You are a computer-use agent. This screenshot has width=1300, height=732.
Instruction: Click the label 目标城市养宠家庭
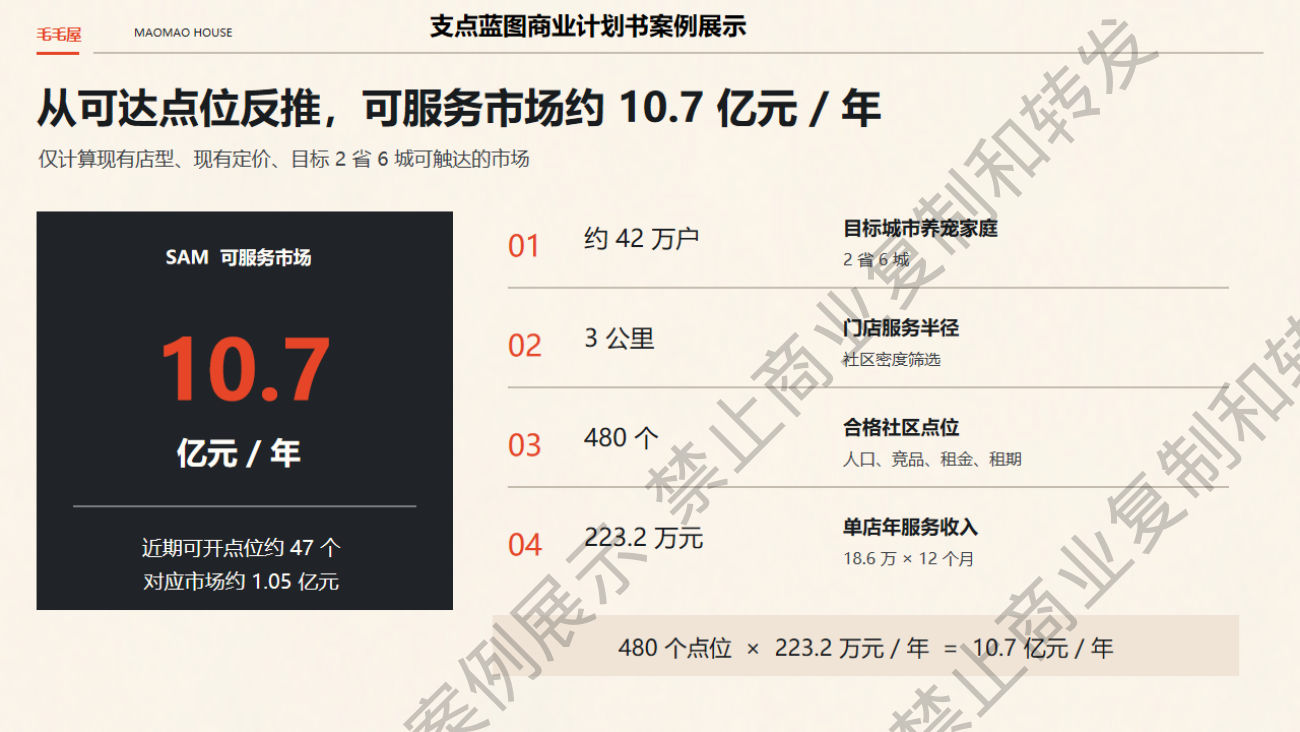point(920,229)
